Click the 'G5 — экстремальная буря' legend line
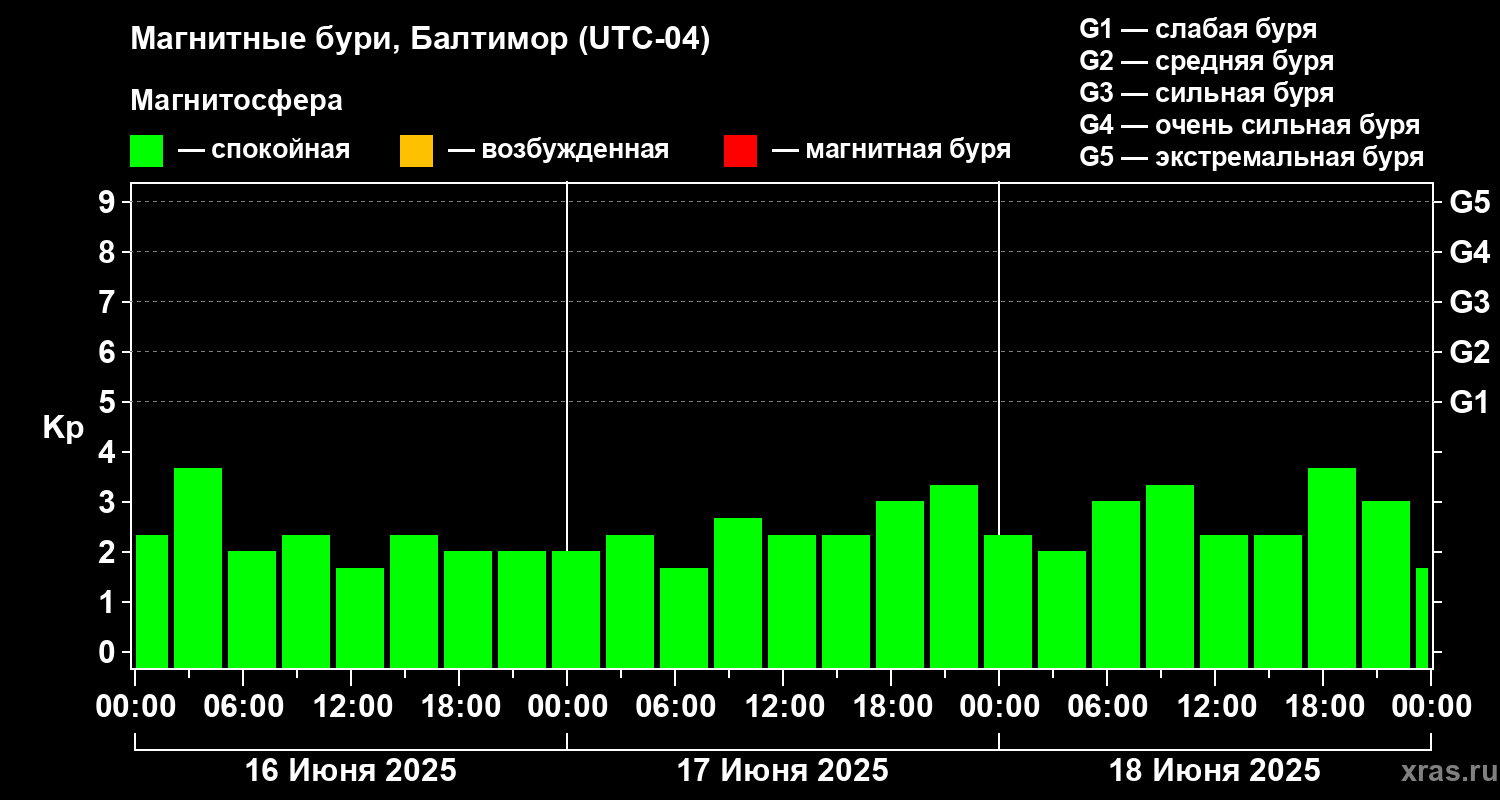1500x800 pixels. click(x=1252, y=157)
